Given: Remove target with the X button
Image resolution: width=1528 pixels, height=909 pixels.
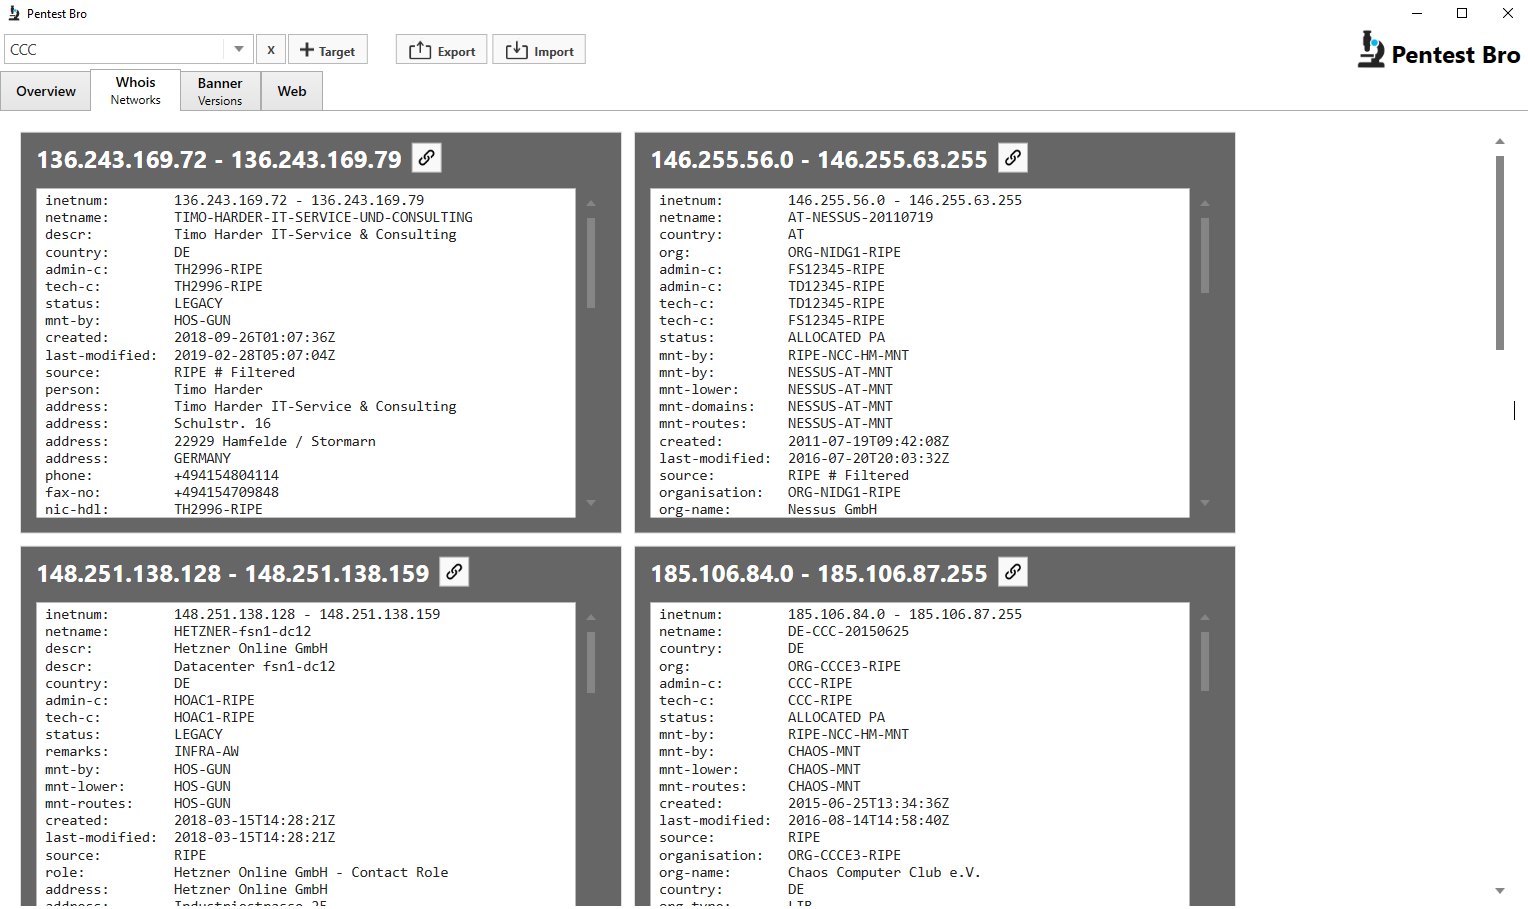Looking at the screenshot, I should [271, 50].
